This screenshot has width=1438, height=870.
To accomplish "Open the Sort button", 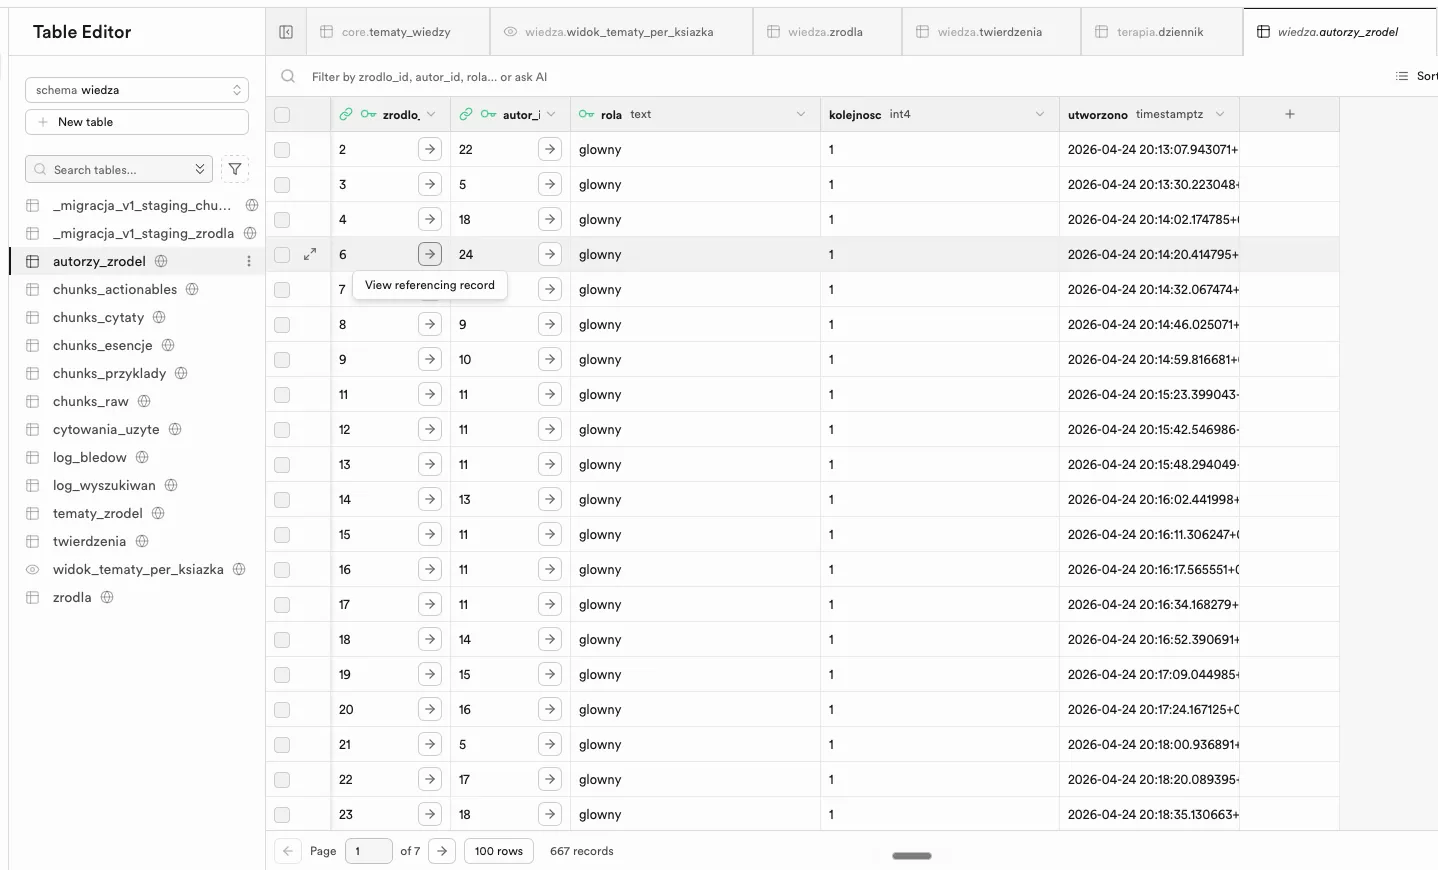I will [1417, 76].
